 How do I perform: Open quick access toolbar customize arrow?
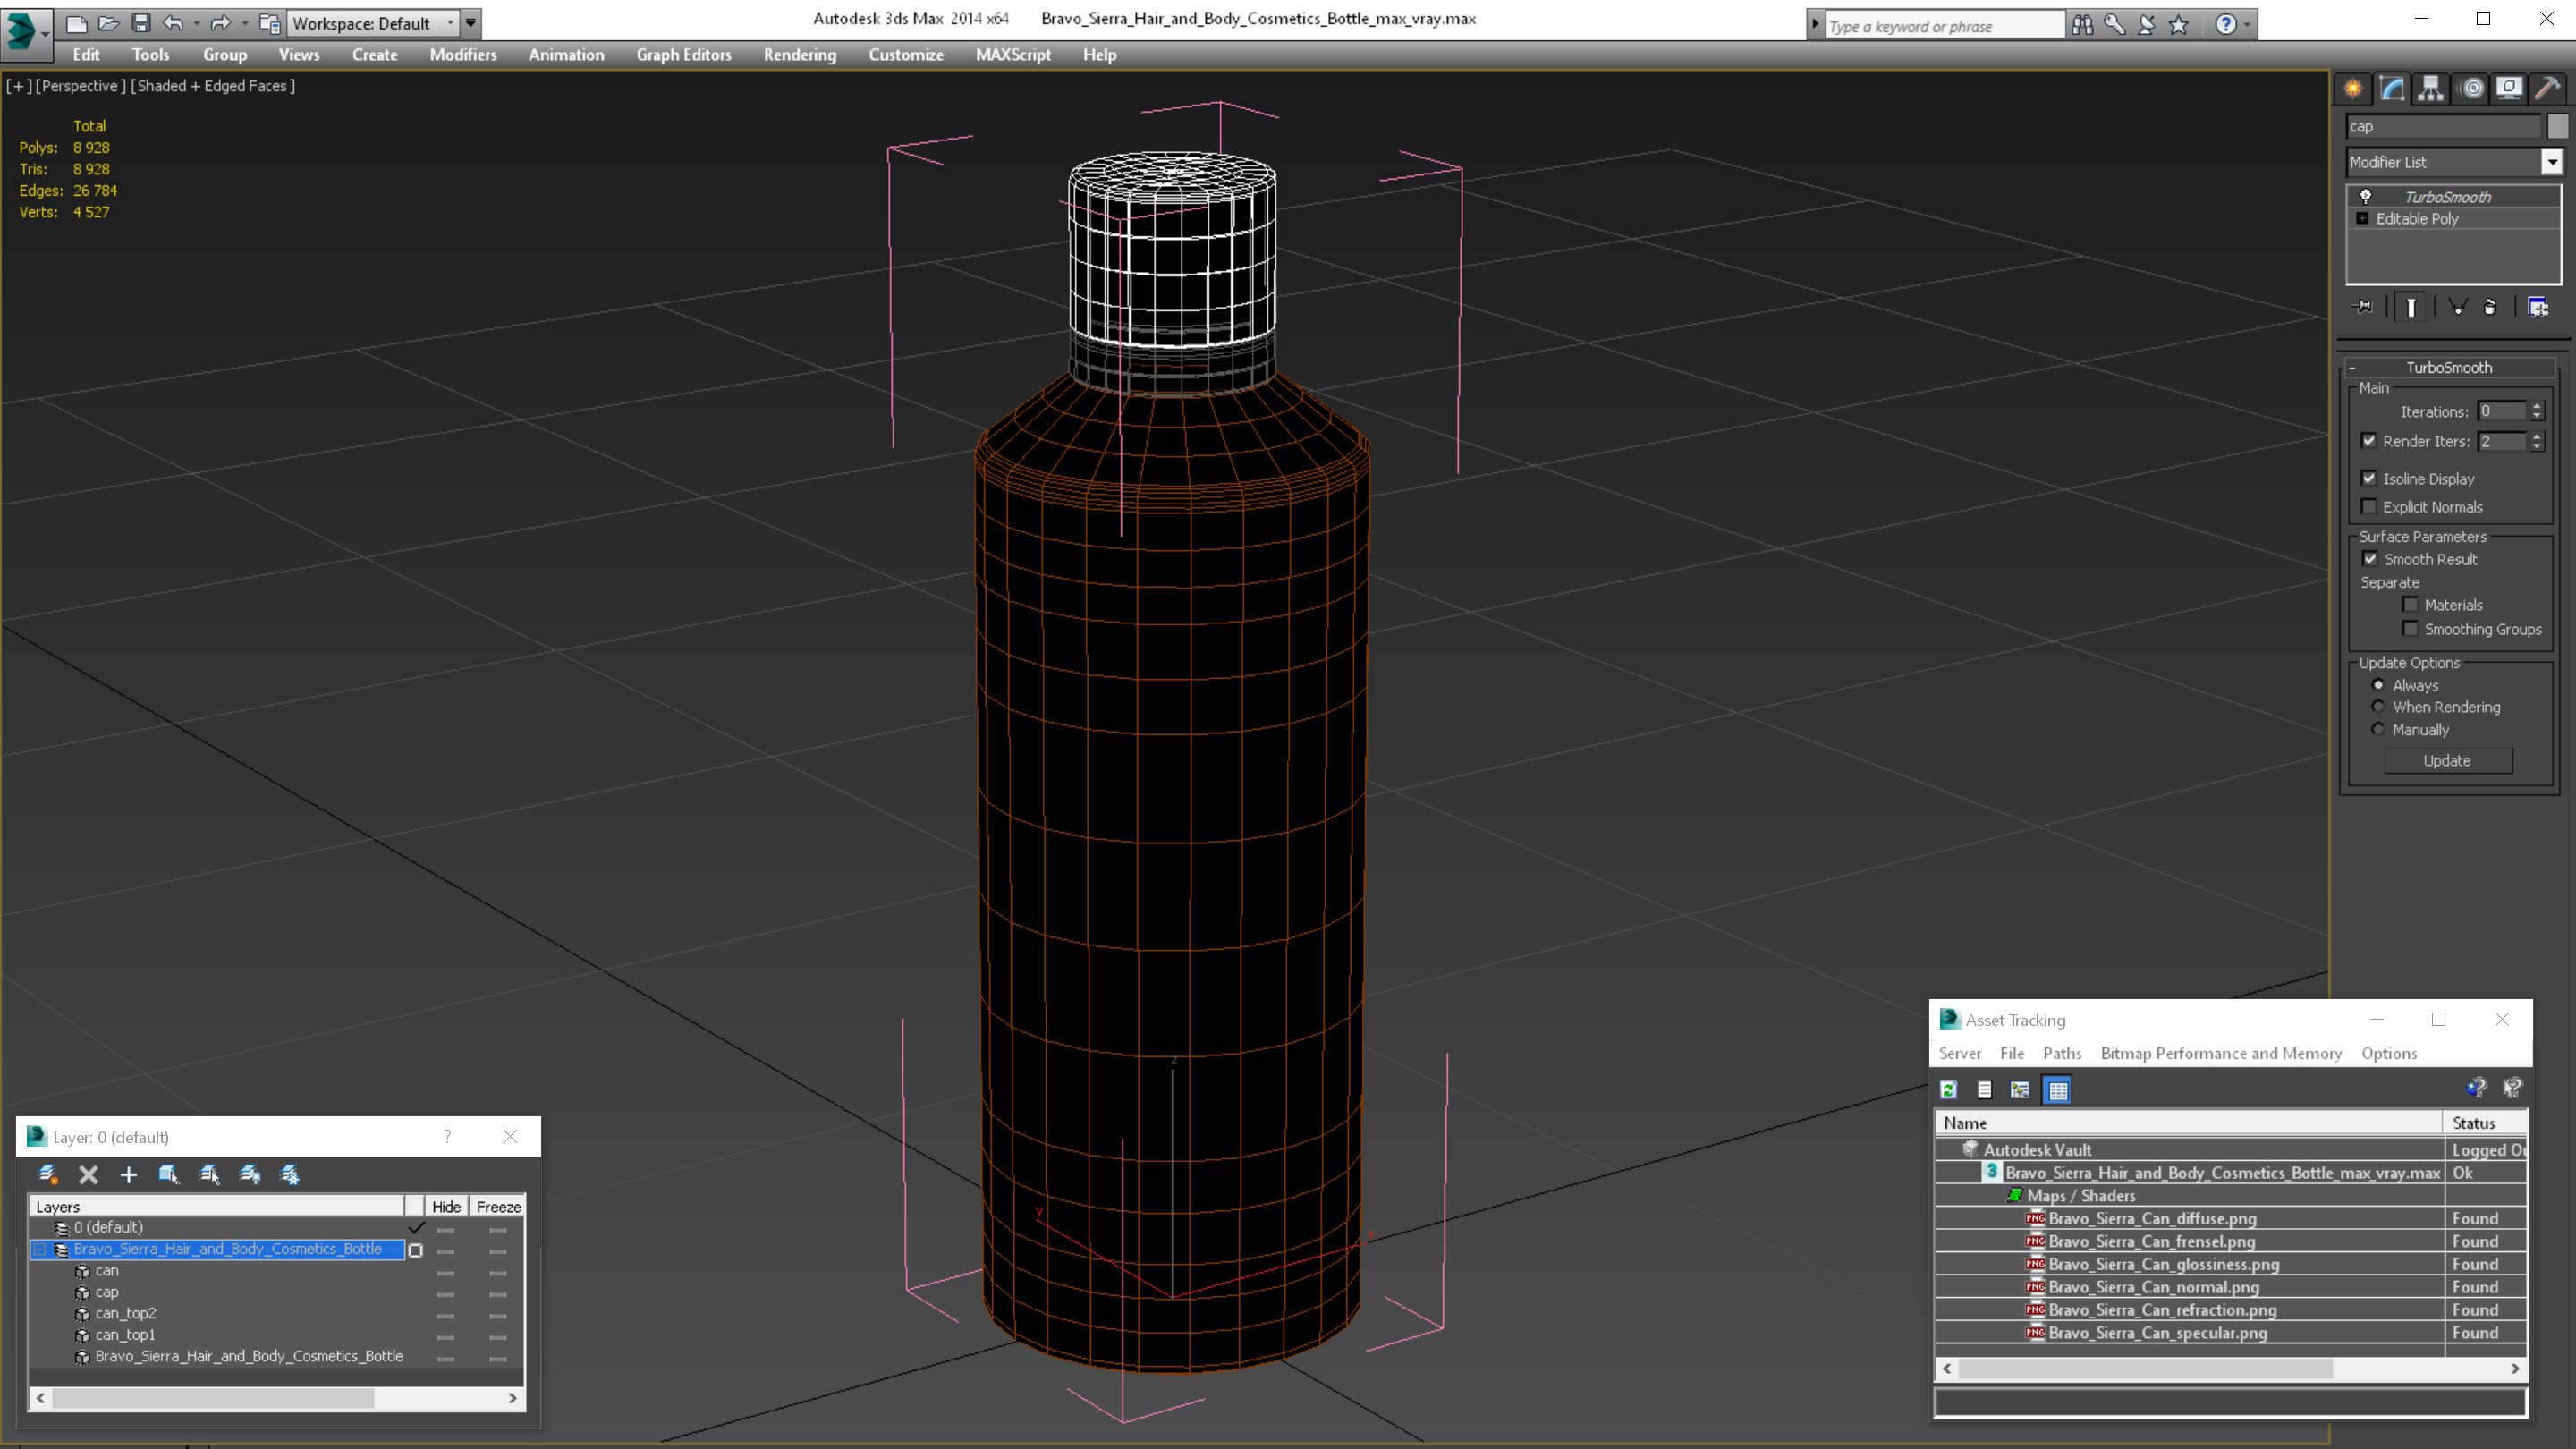470,23
